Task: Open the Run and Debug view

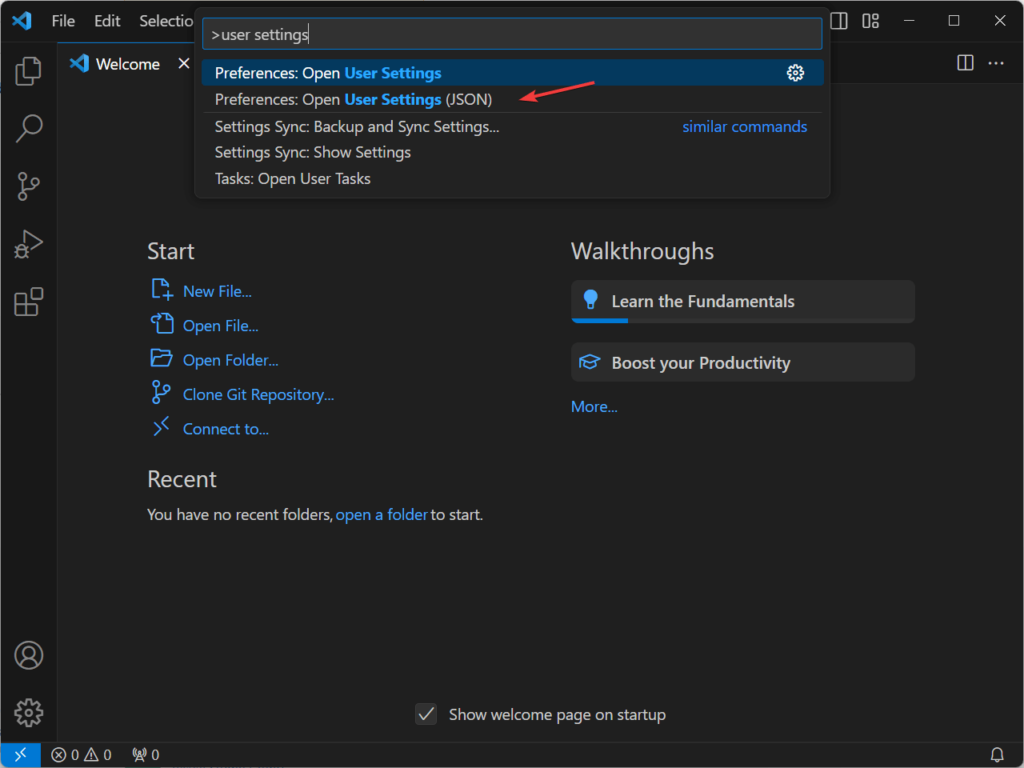Action: (28, 243)
